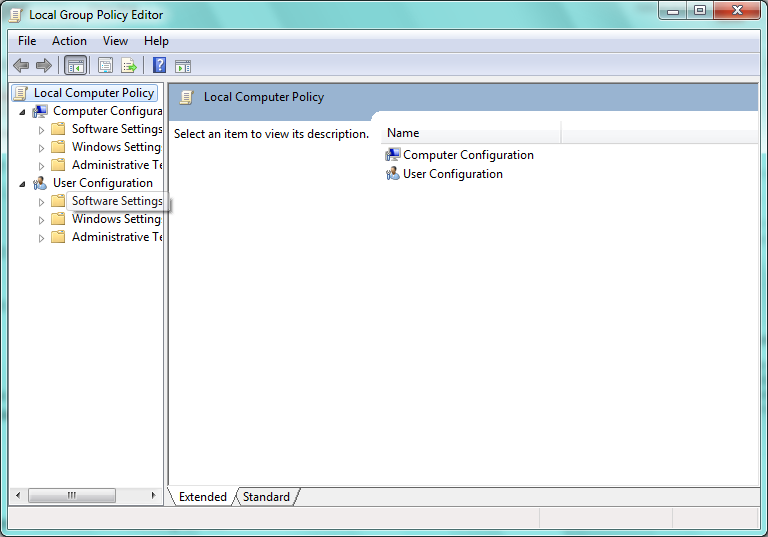The width and height of the screenshot is (768, 537).
Task: Select Windows Settings text under Computer Configuration
Action: (117, 147)
